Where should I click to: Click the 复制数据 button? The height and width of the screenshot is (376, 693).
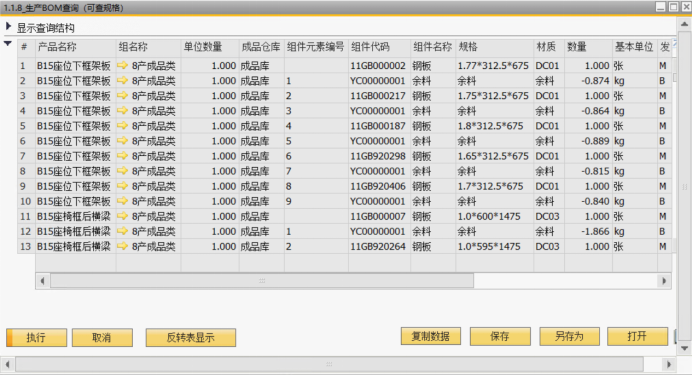pos(431,336)
